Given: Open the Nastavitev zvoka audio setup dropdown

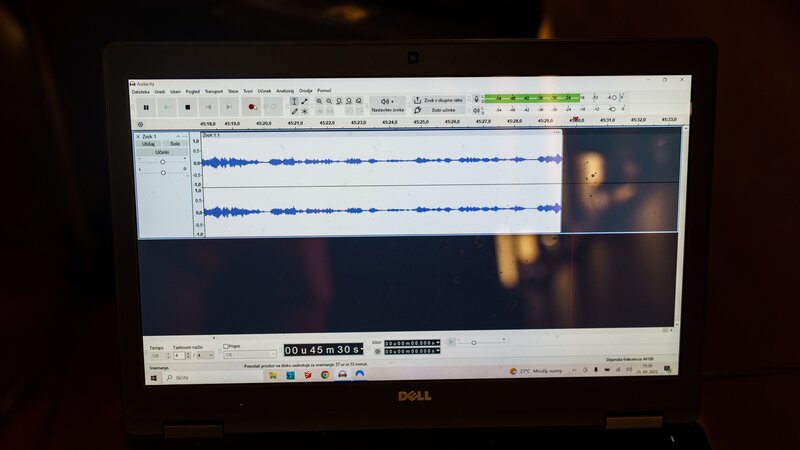Looking at the screenshot, I should tap(387, 105).
